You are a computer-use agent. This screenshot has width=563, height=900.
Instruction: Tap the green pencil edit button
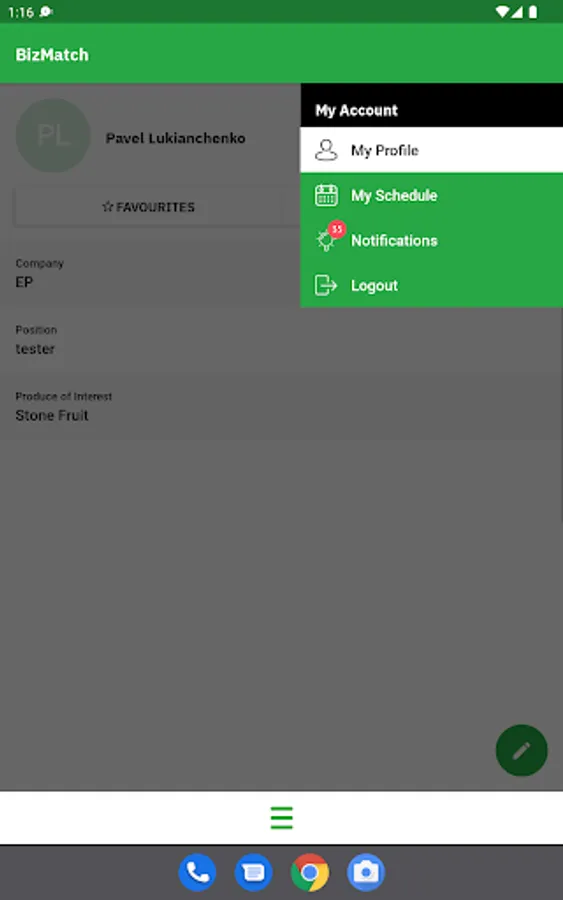[521, 750]
